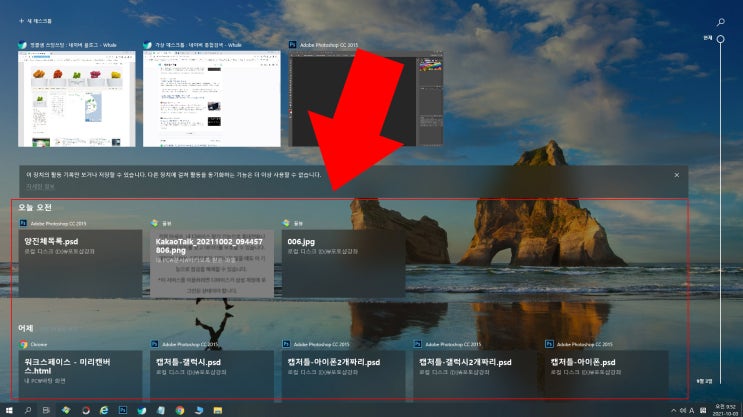Viewport: 743px width, 417px height.
Task: Click the 어제 section heading
Action: coord(26,328)
